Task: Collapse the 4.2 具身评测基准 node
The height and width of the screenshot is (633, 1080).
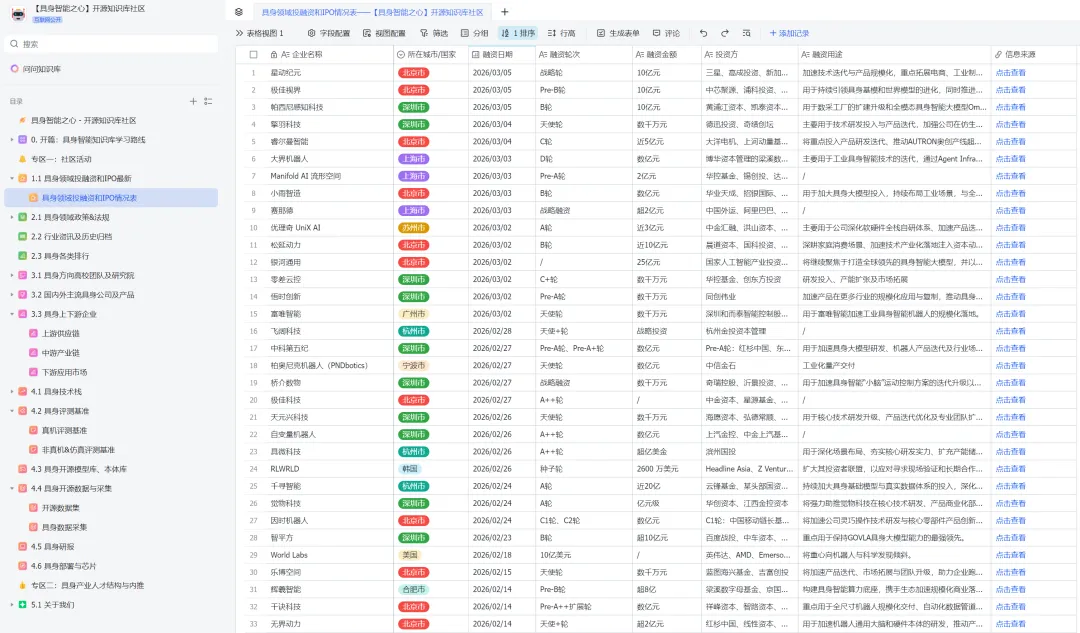Action: coord(12,411)
